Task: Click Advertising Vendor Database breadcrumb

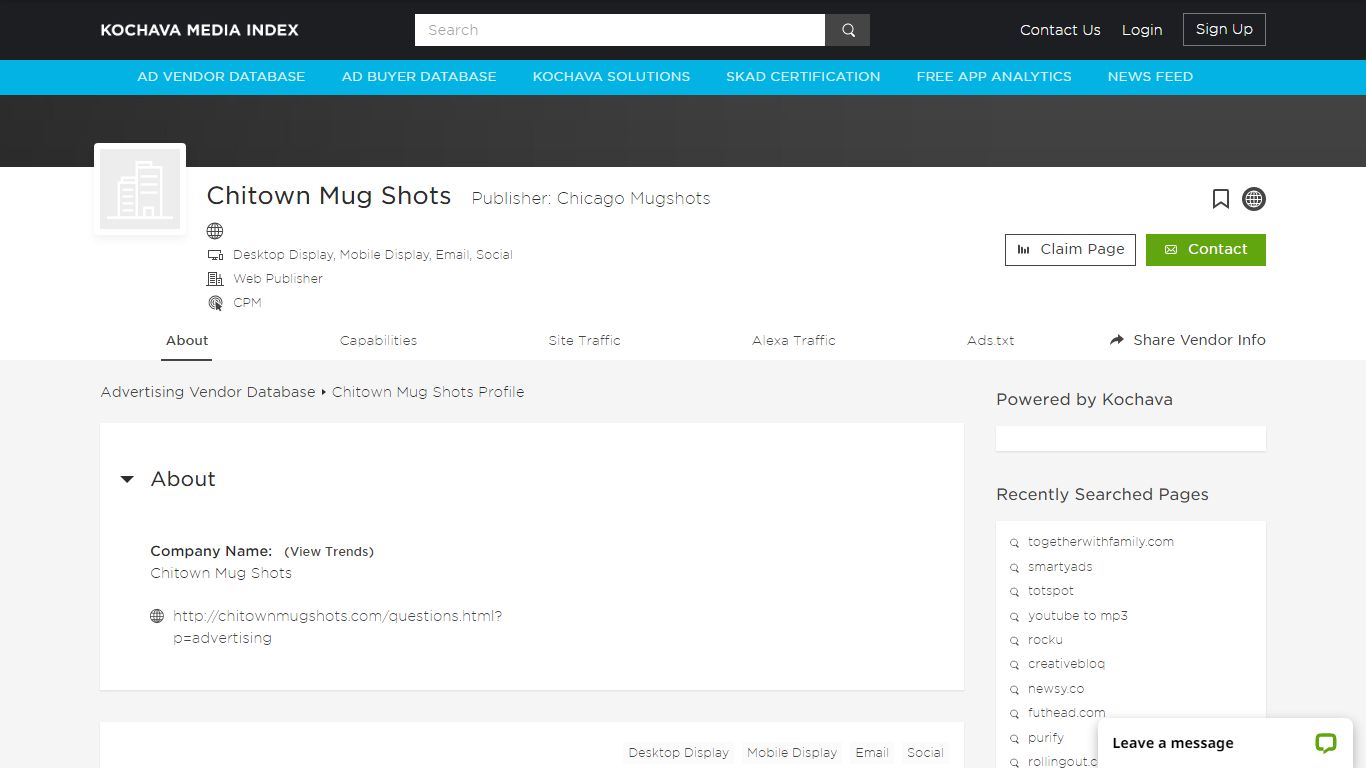Action: click(x=208, y=392)
